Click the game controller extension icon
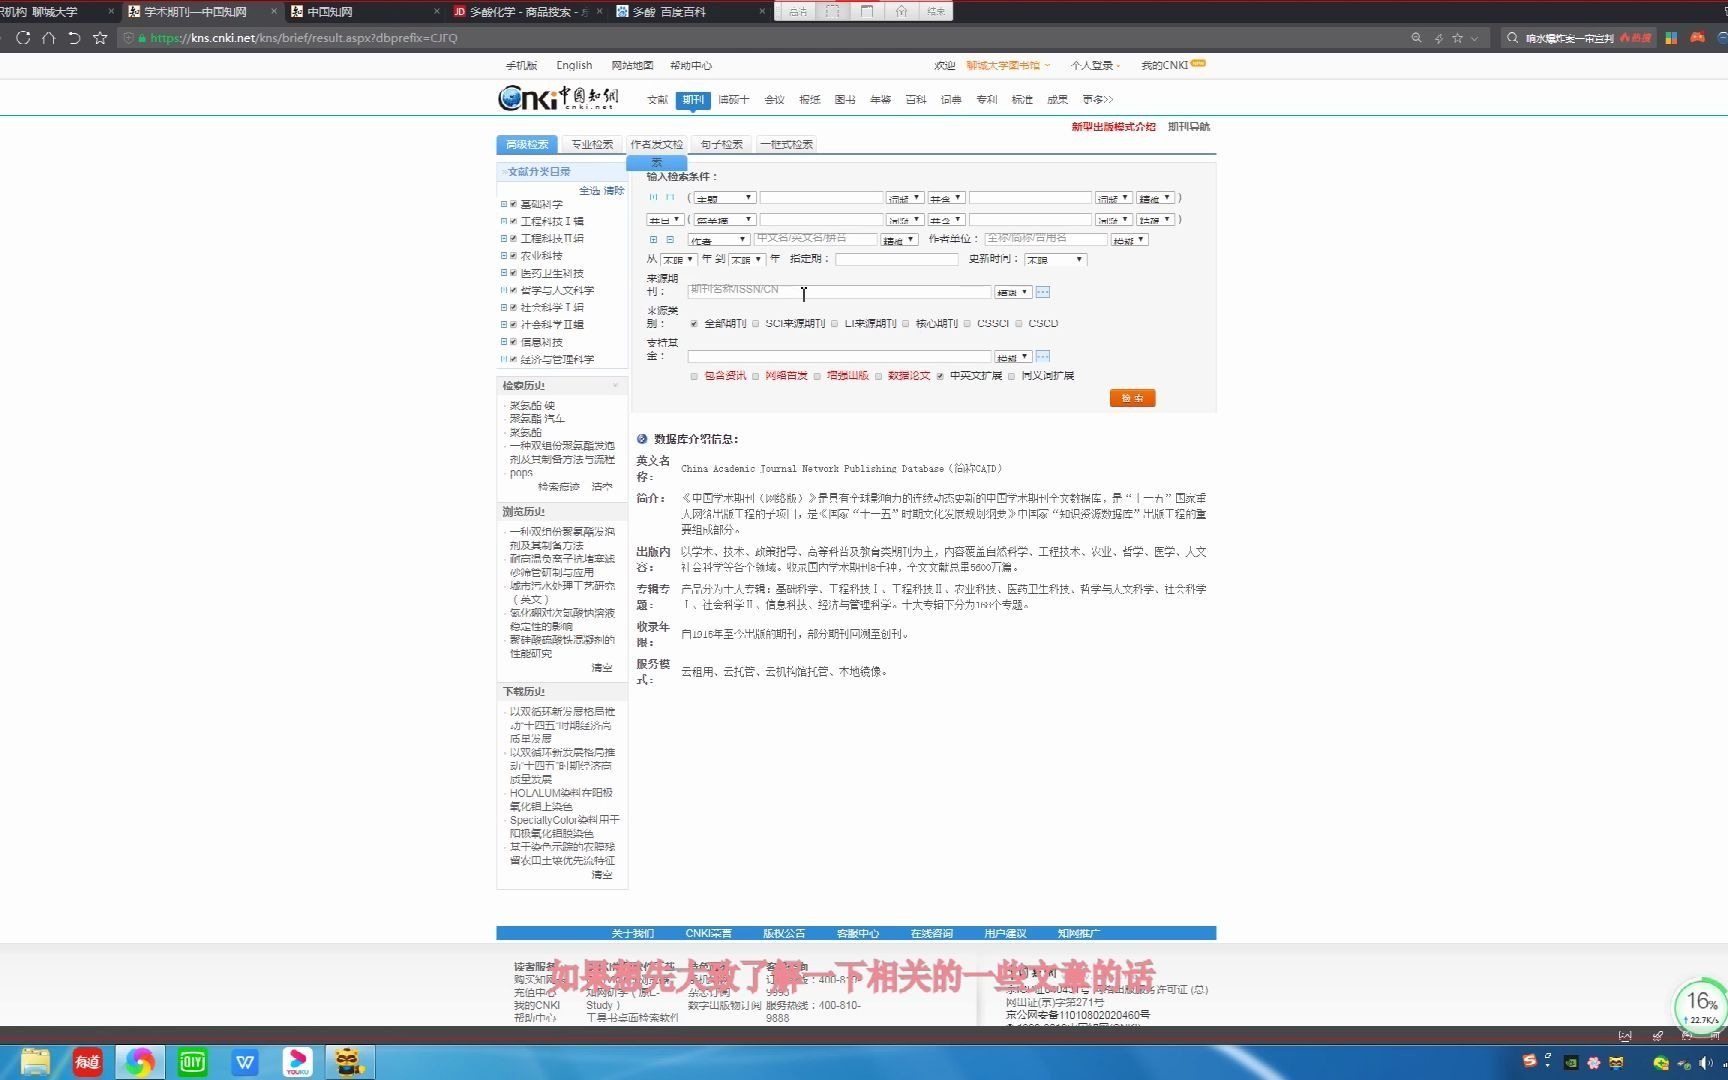1728x1080 pixels. 1697,38
